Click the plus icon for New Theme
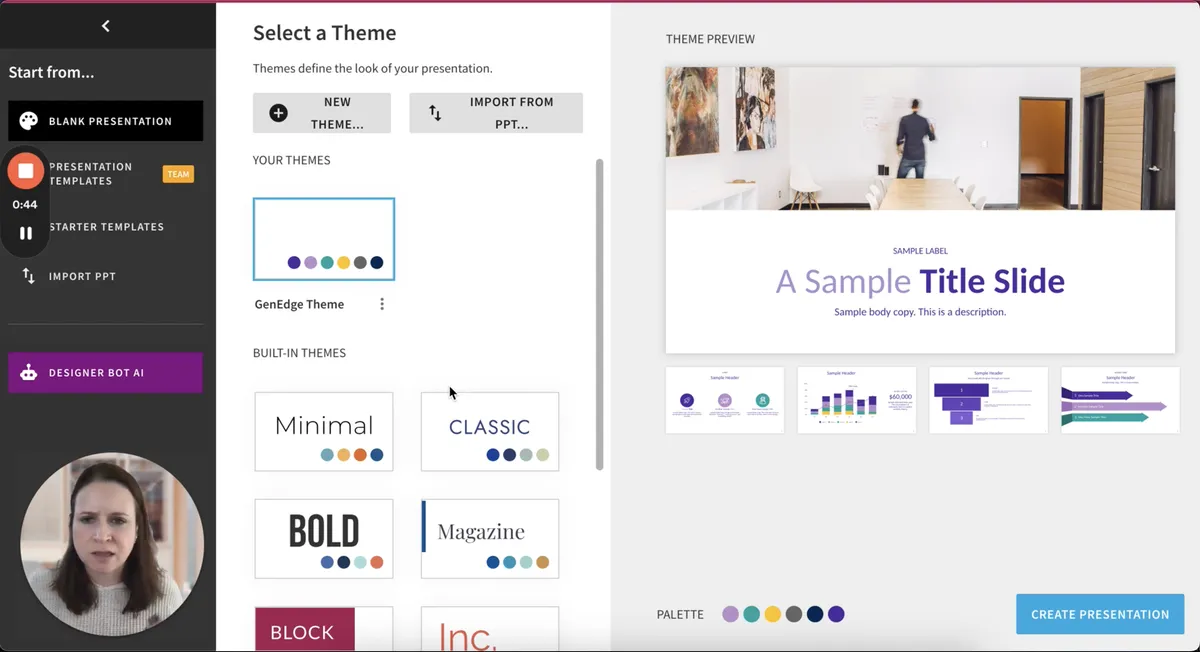 (278, 114)
